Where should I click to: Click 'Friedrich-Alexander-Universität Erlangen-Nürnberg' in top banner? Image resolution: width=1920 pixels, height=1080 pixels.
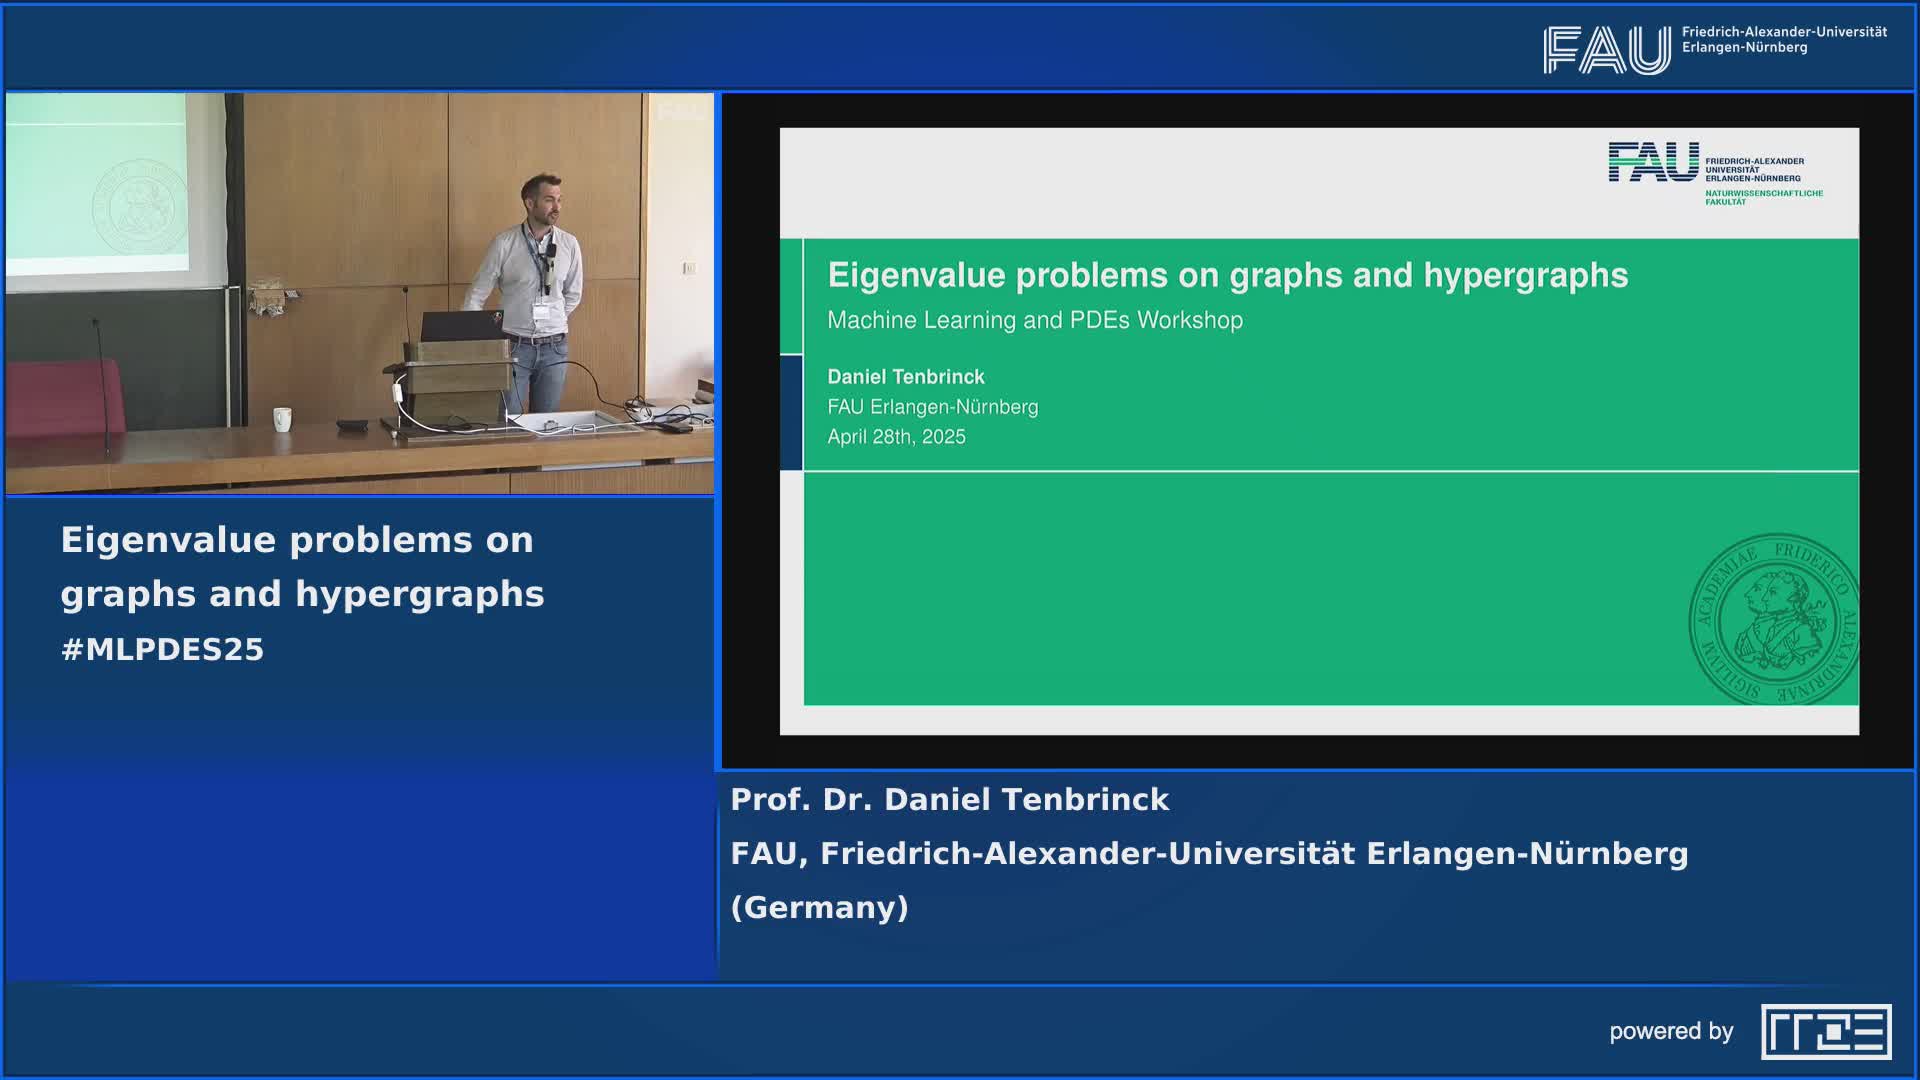click(x=1784, y=40)
